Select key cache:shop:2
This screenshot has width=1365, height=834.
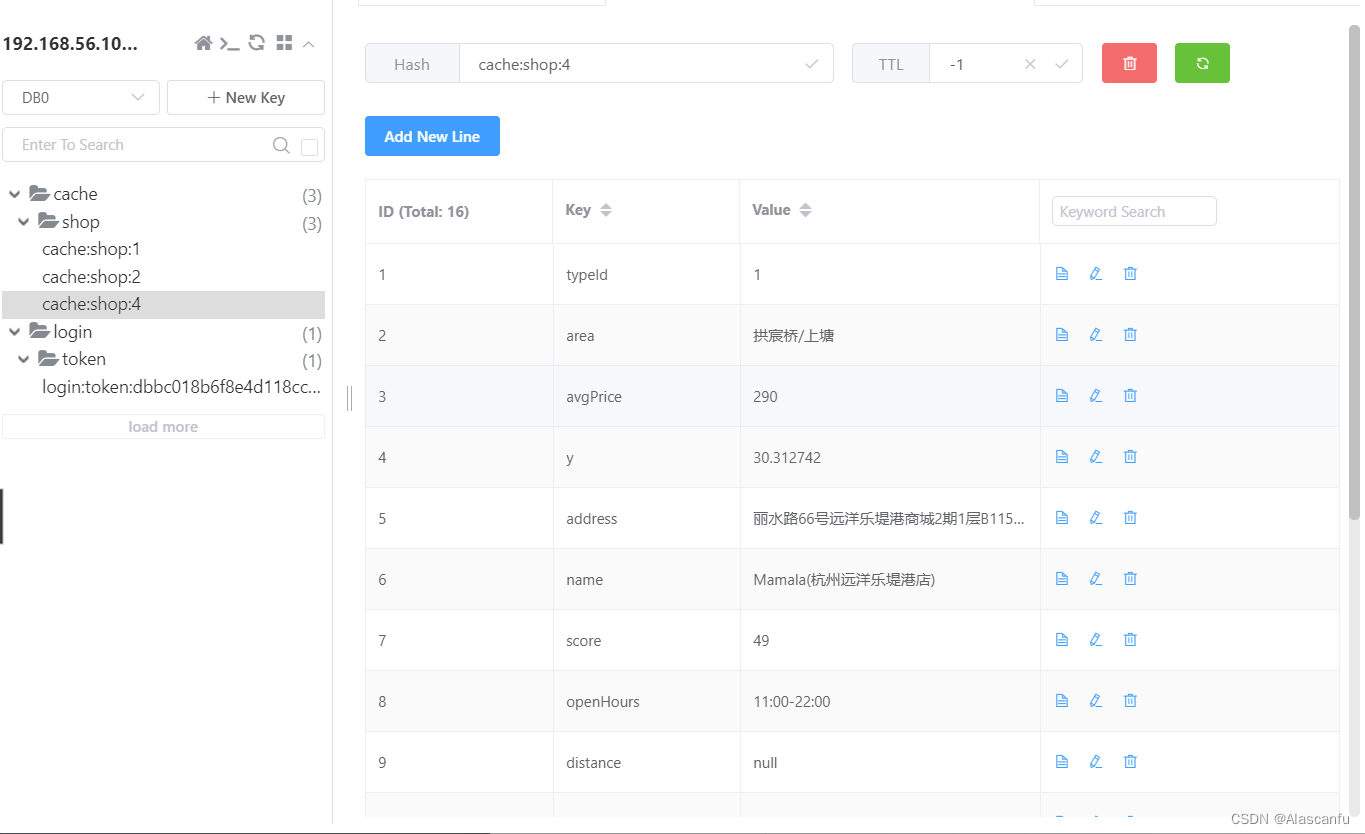tap(91, 277)
